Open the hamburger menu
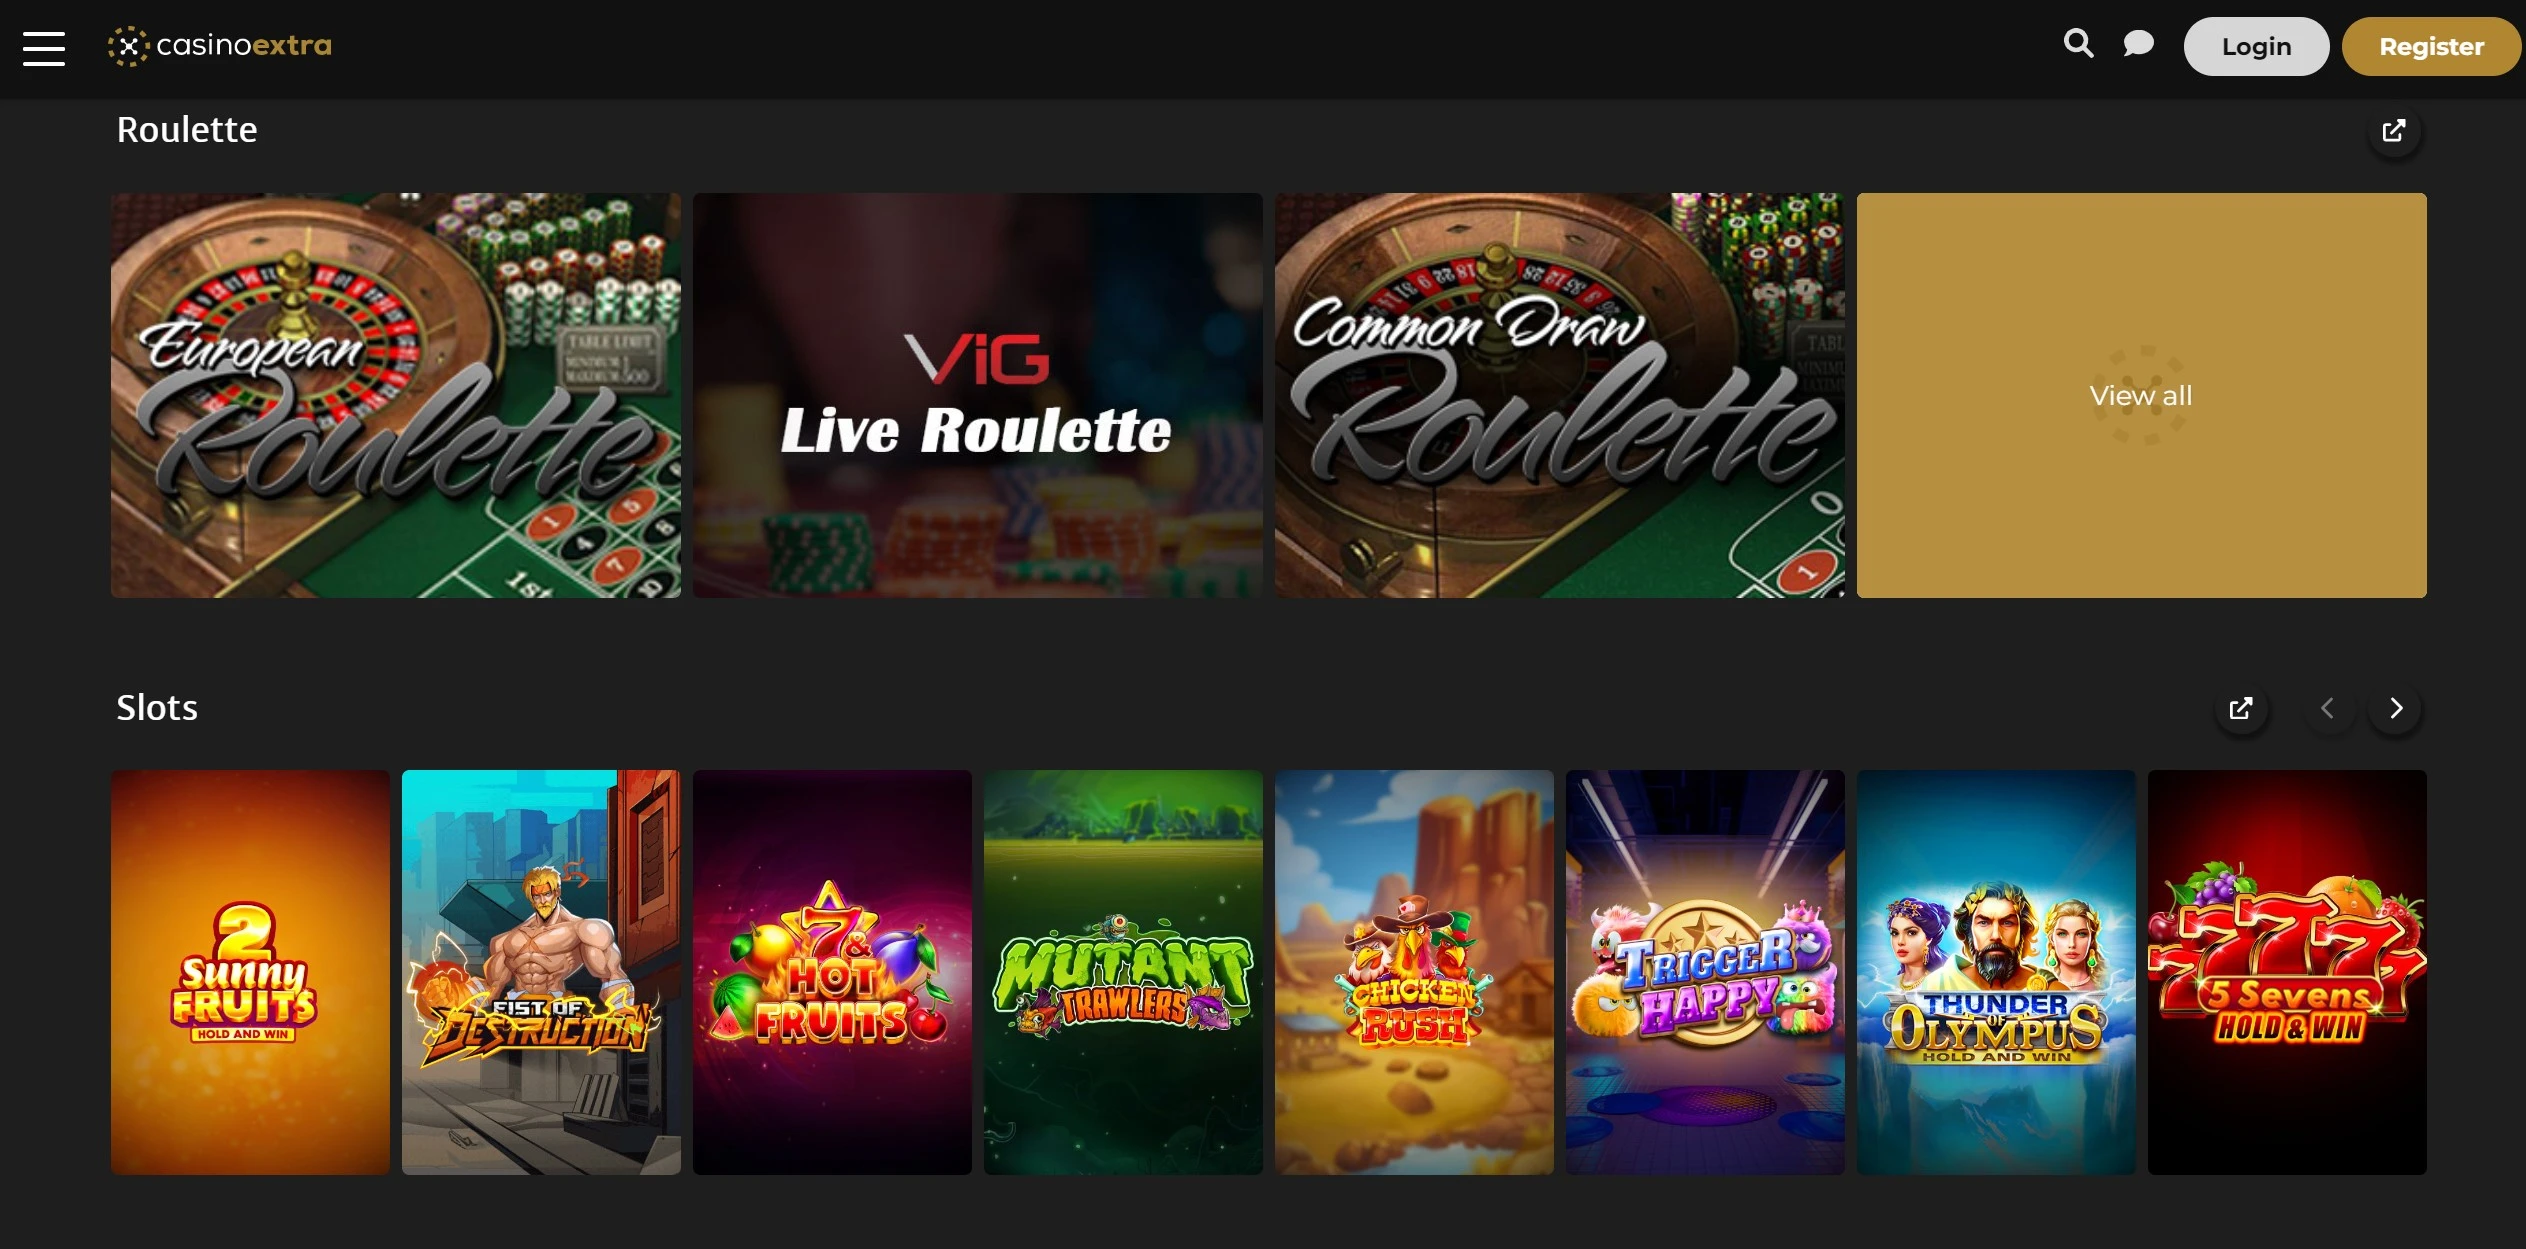This screenshot has width=2526, height=1249. [44, 48]
